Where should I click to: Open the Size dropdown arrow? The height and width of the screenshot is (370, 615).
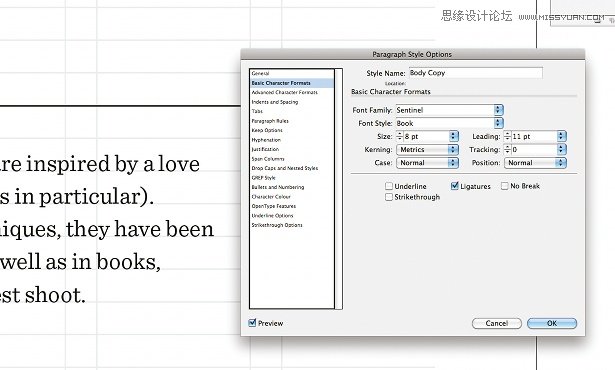[453, 136]
